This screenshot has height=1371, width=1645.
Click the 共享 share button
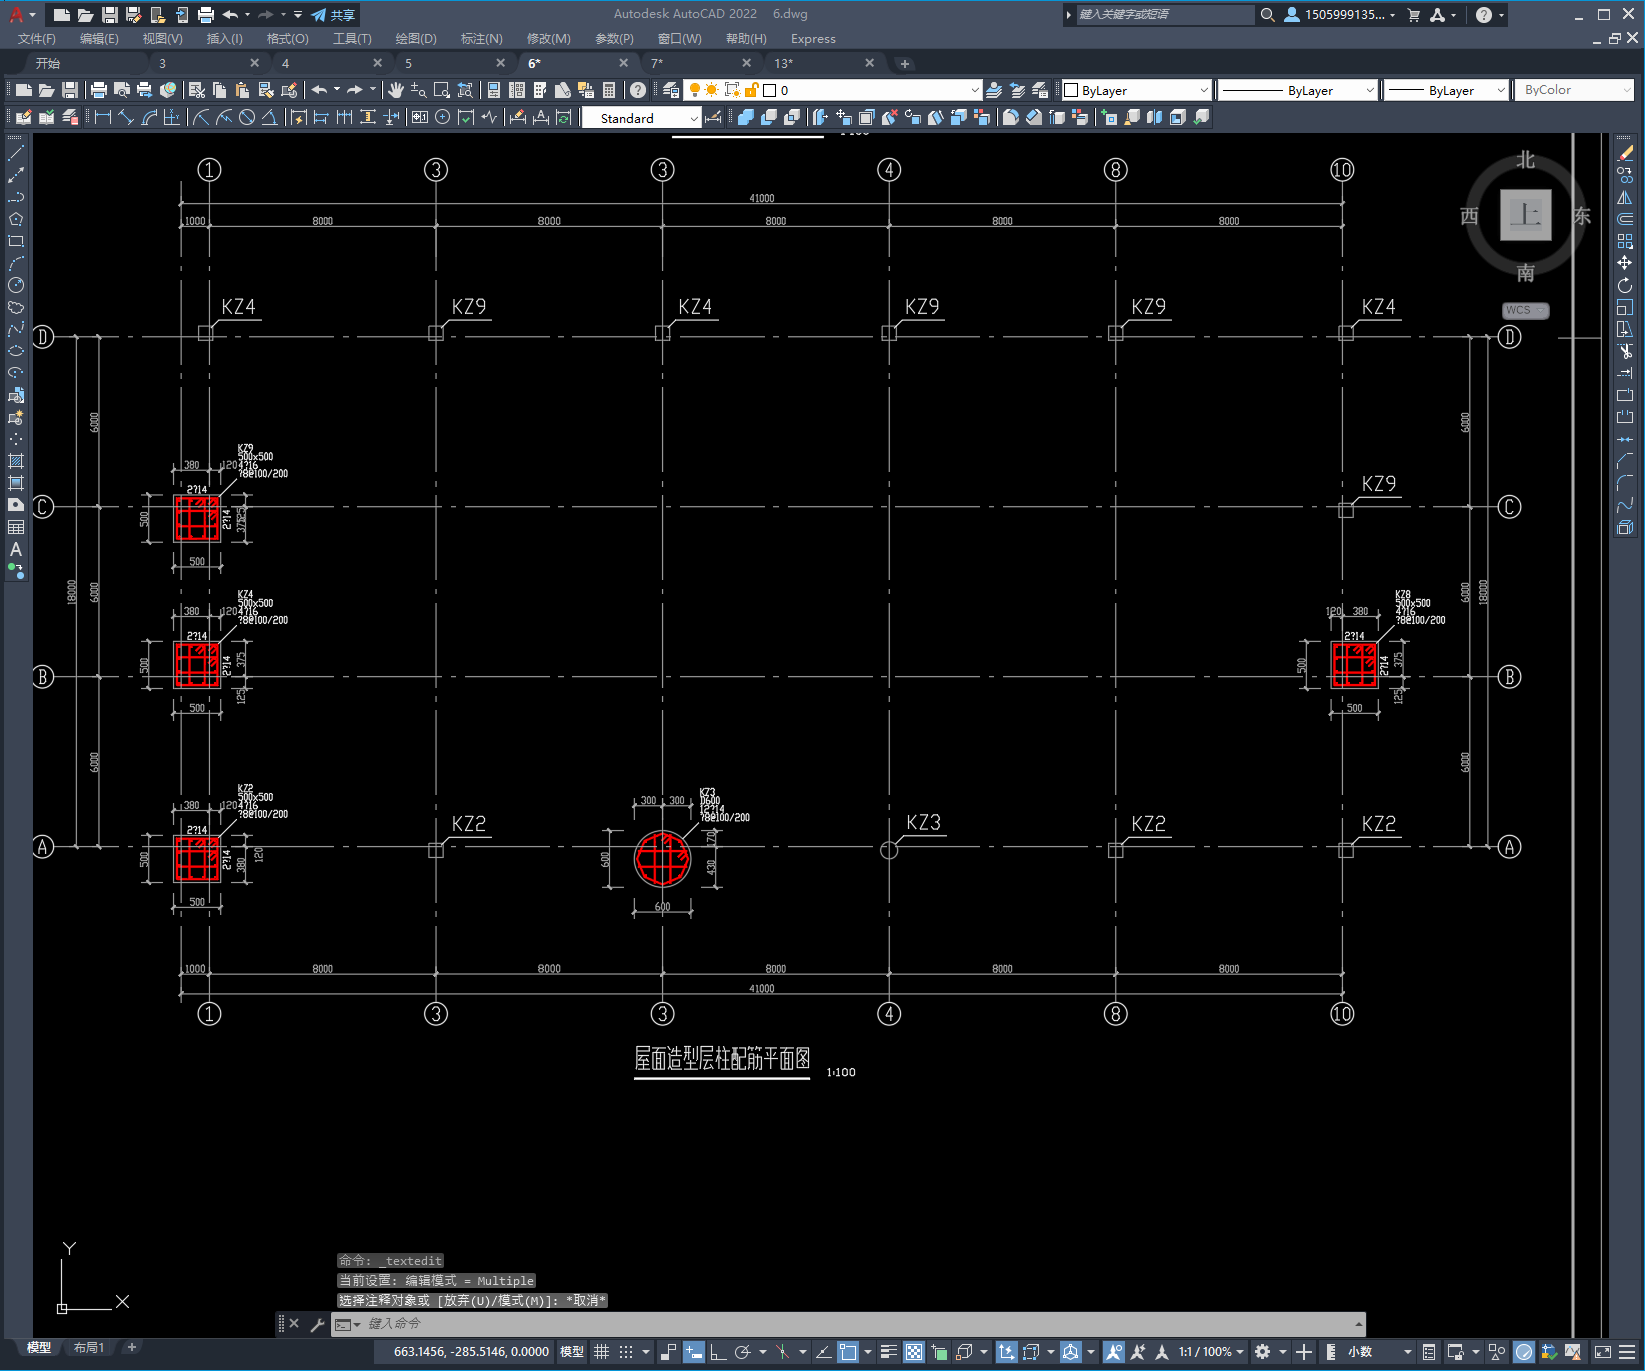click(x=333, y=14)
